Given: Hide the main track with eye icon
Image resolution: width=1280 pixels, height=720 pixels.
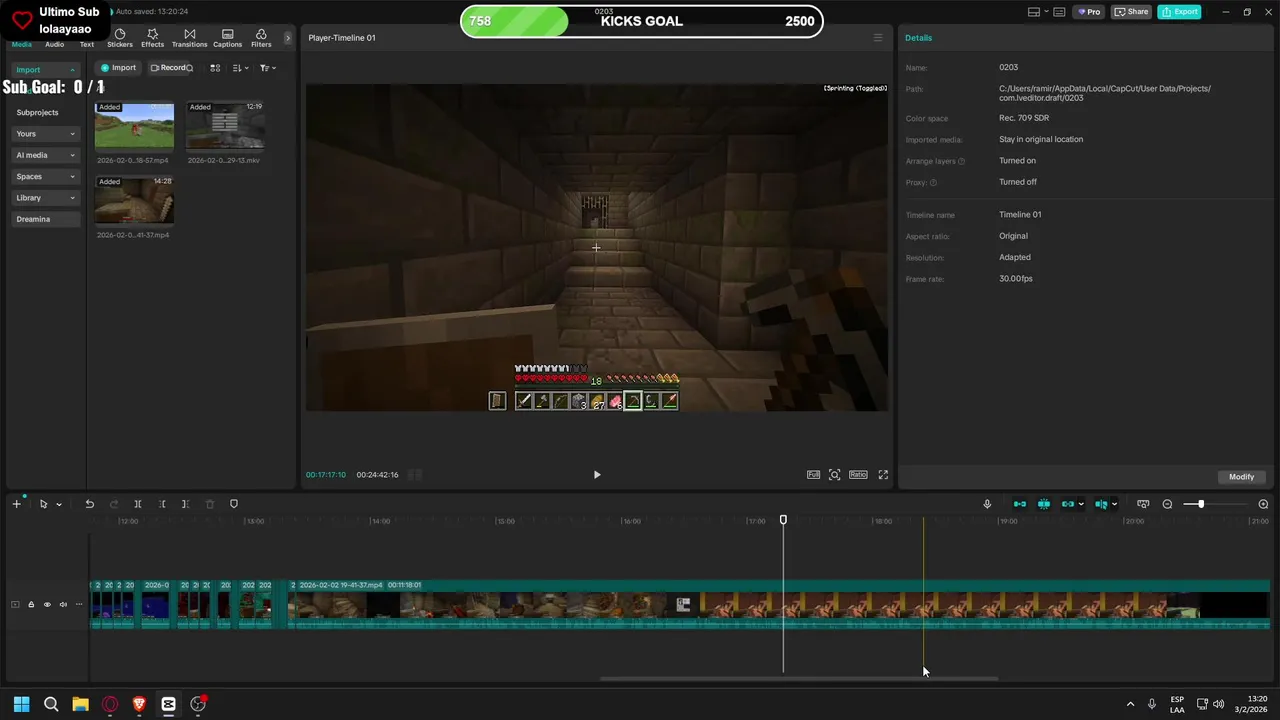Looking at the screenshot, I should 47,604.
